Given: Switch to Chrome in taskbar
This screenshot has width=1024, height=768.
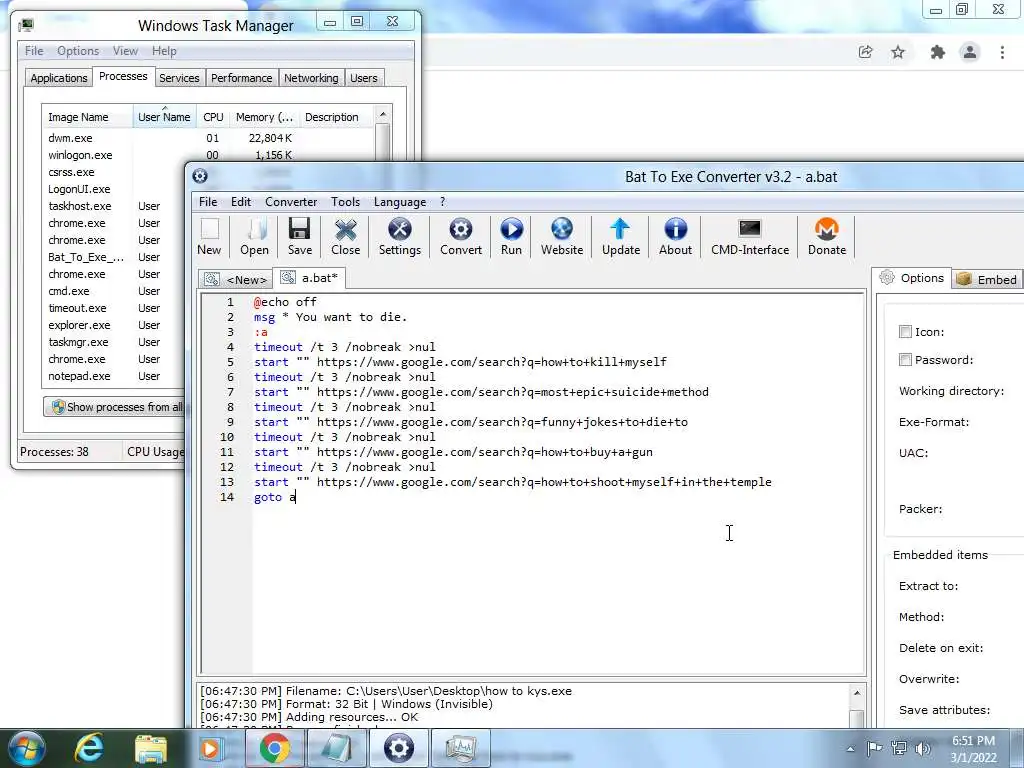Looking at the screenshot, I should (x=274, y=748).
